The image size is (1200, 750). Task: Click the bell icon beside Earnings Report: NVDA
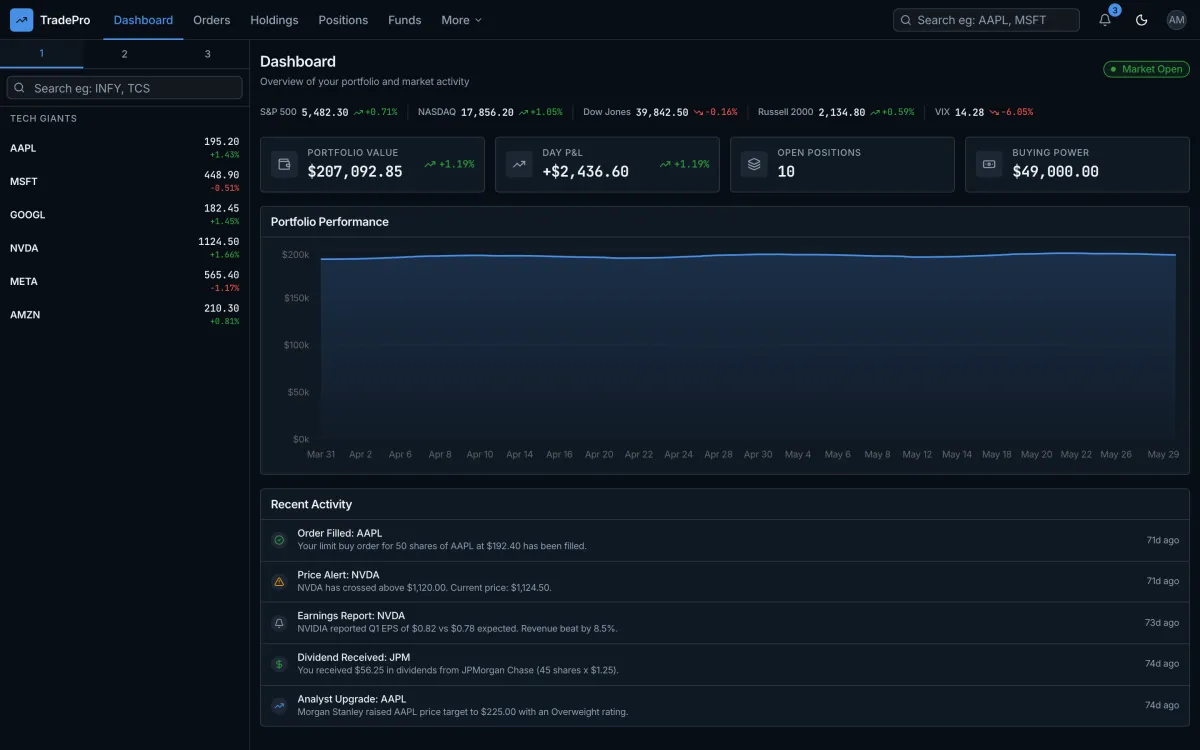pos(279,623)
